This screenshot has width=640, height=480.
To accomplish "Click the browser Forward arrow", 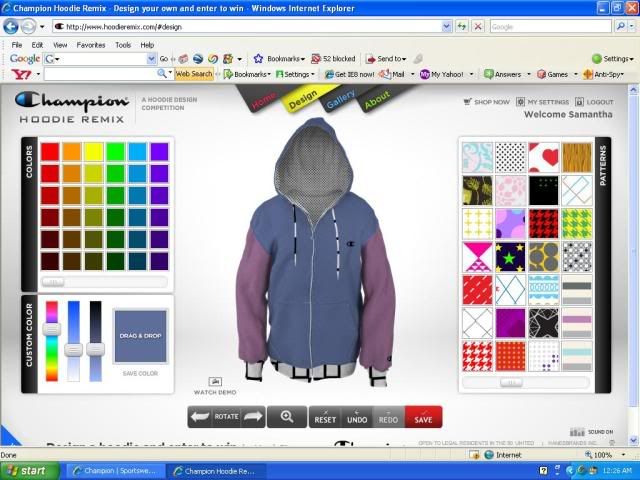I will (x=28, y=27).
